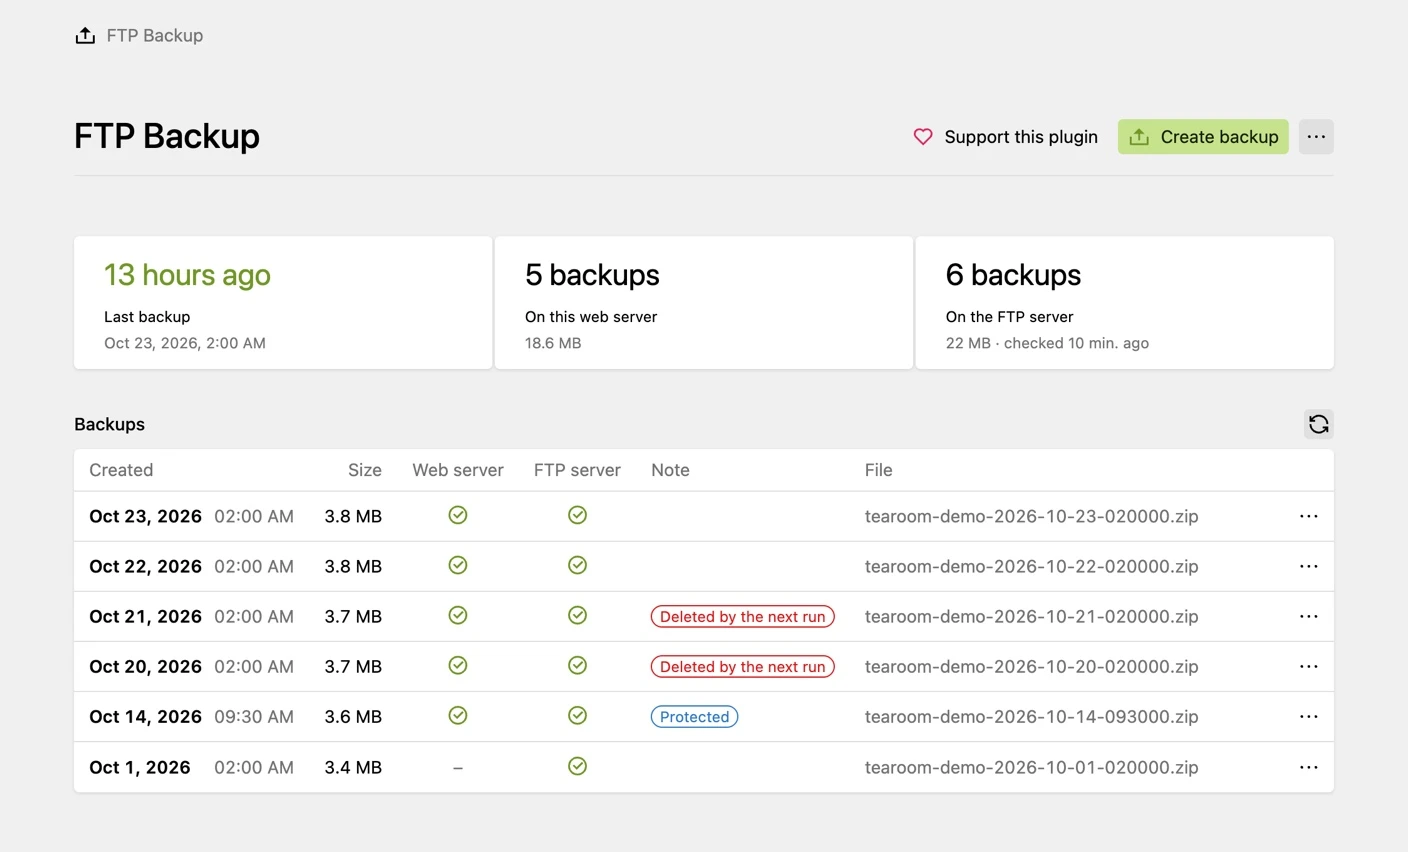Screen dimensions: 1408x852
Task: Open the header more options menu
Action: [1316, 137]
